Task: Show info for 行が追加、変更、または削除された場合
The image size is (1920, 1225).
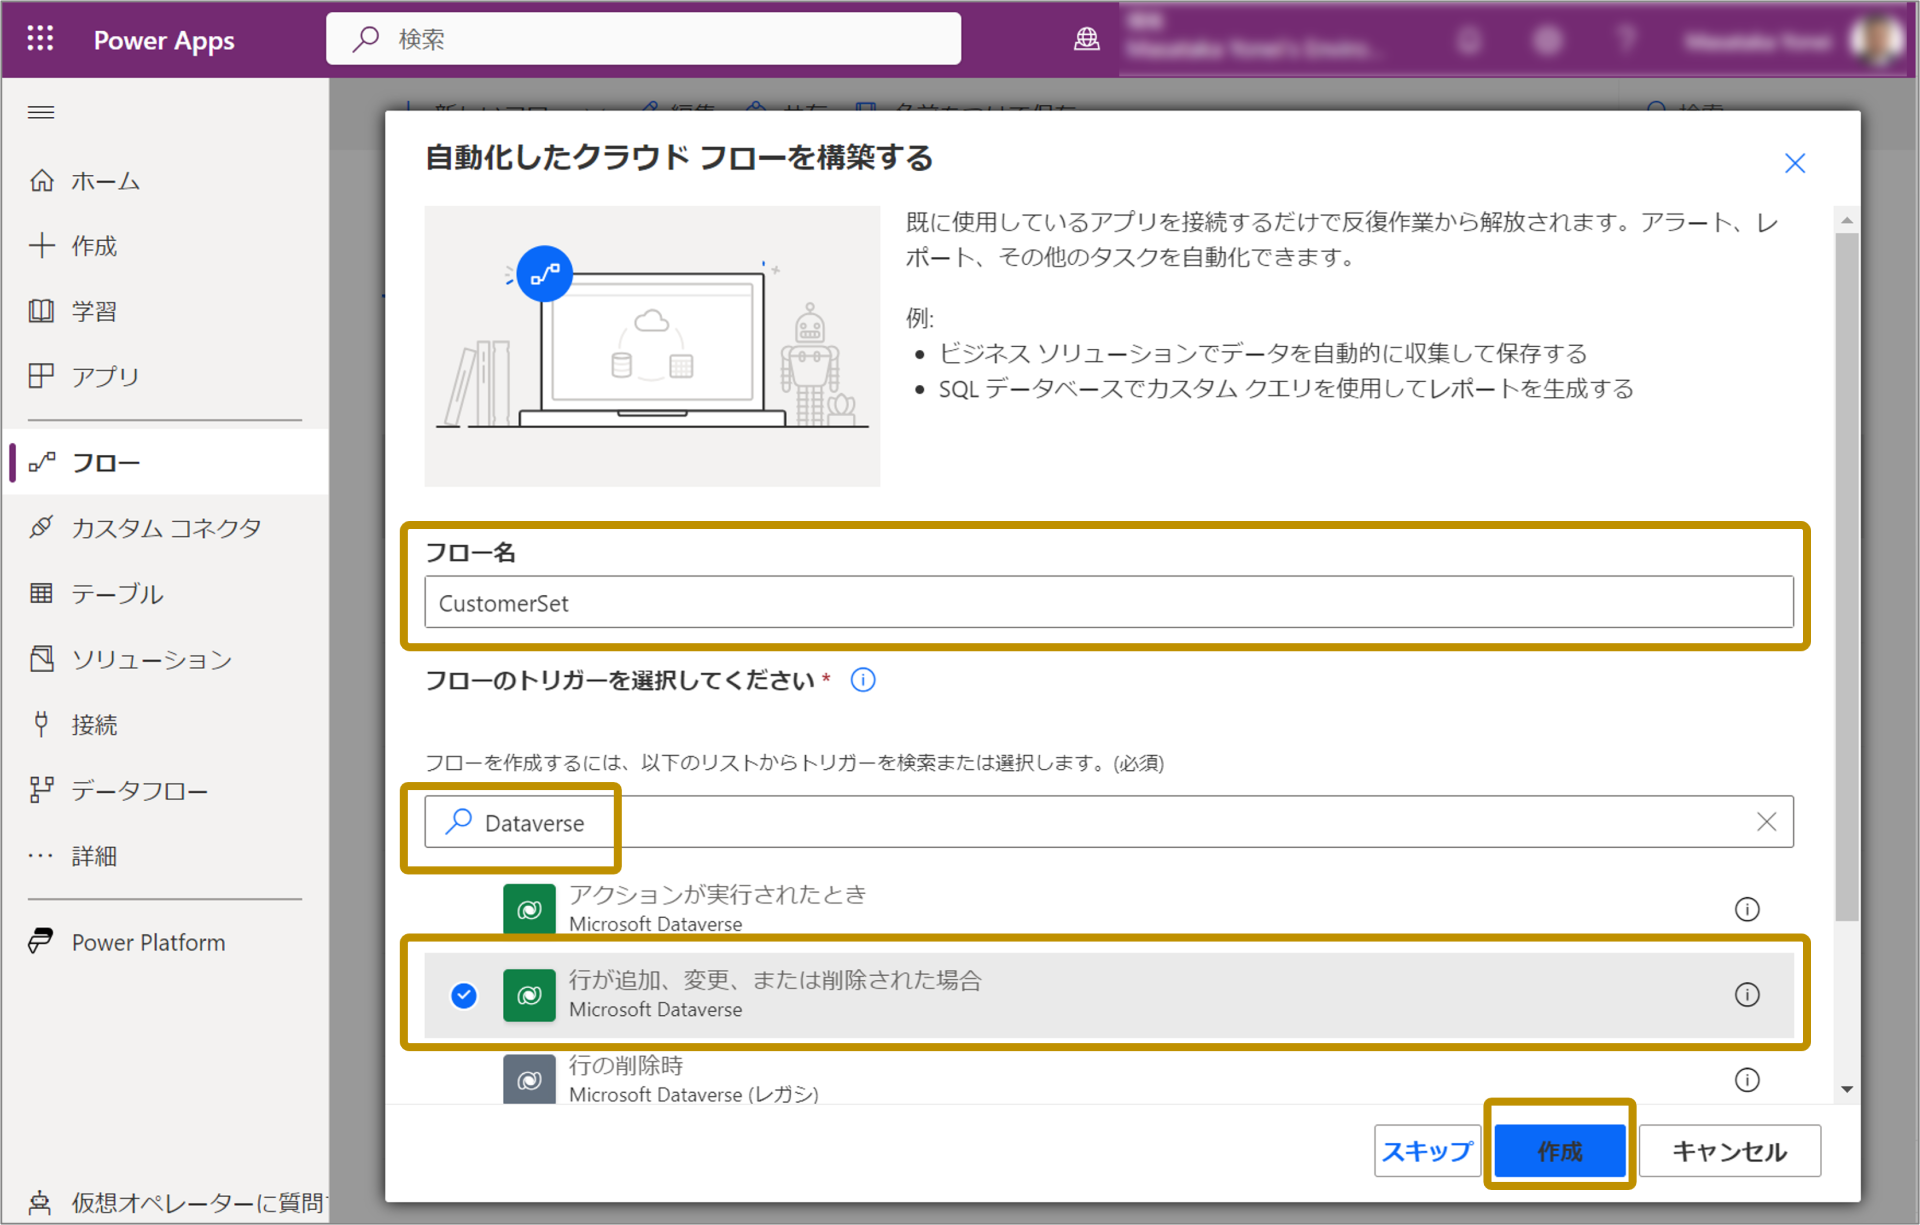Action: coord(1747,994)
